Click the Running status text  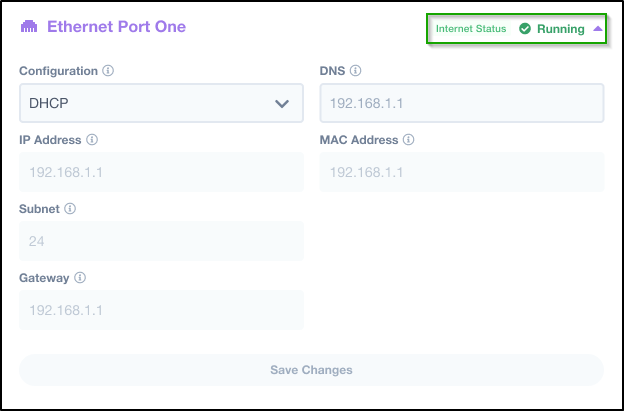(561, 29)
